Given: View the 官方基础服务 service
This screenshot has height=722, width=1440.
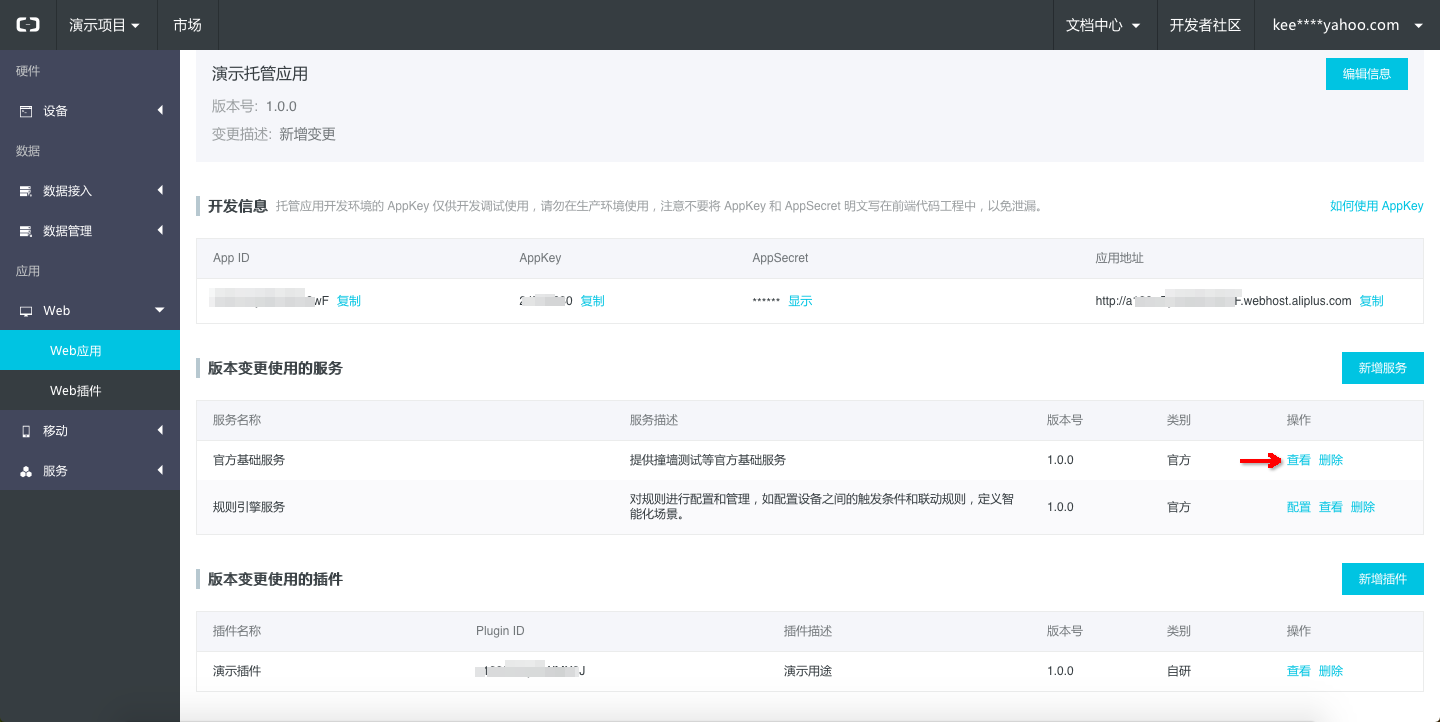Looking at the screenshot, I should pyautogui.click(x=1298, y=460).
